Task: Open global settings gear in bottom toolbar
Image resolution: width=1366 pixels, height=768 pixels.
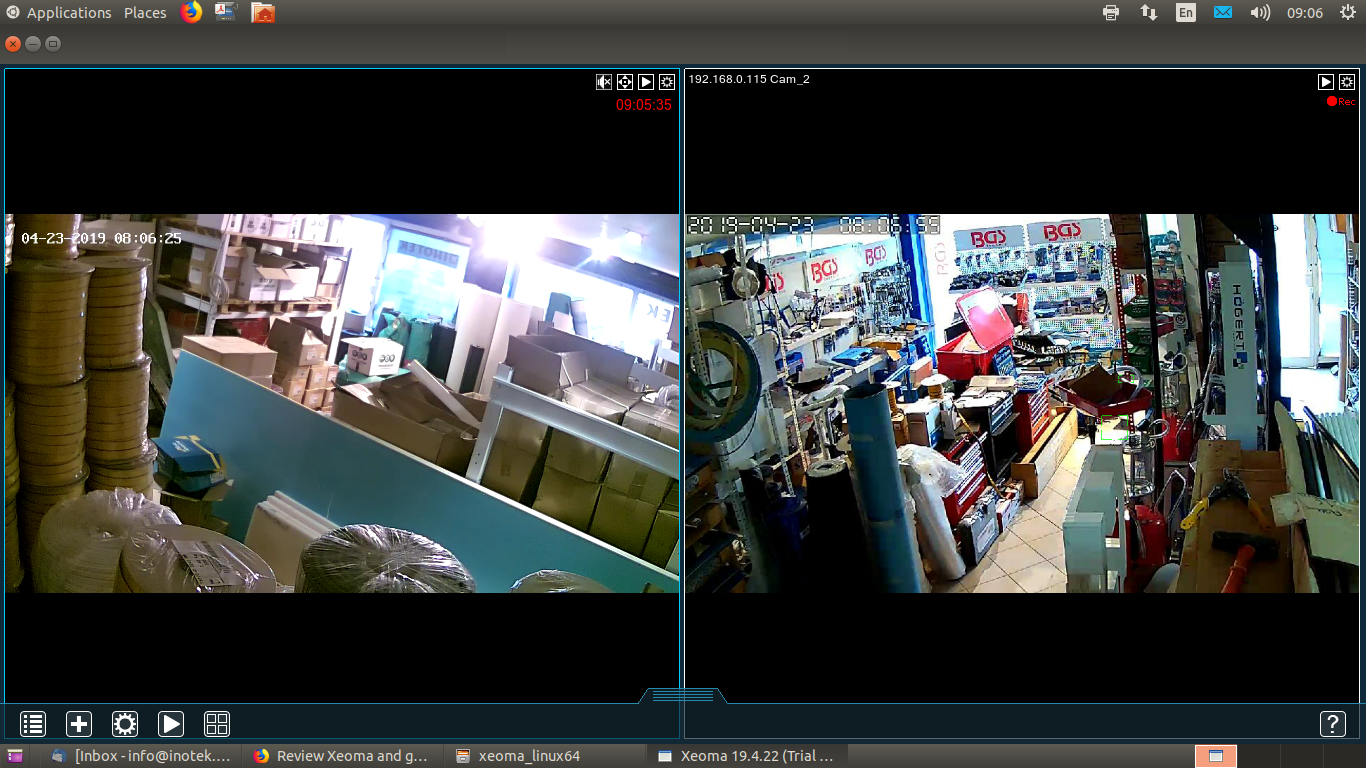Action: click(125, 724)
